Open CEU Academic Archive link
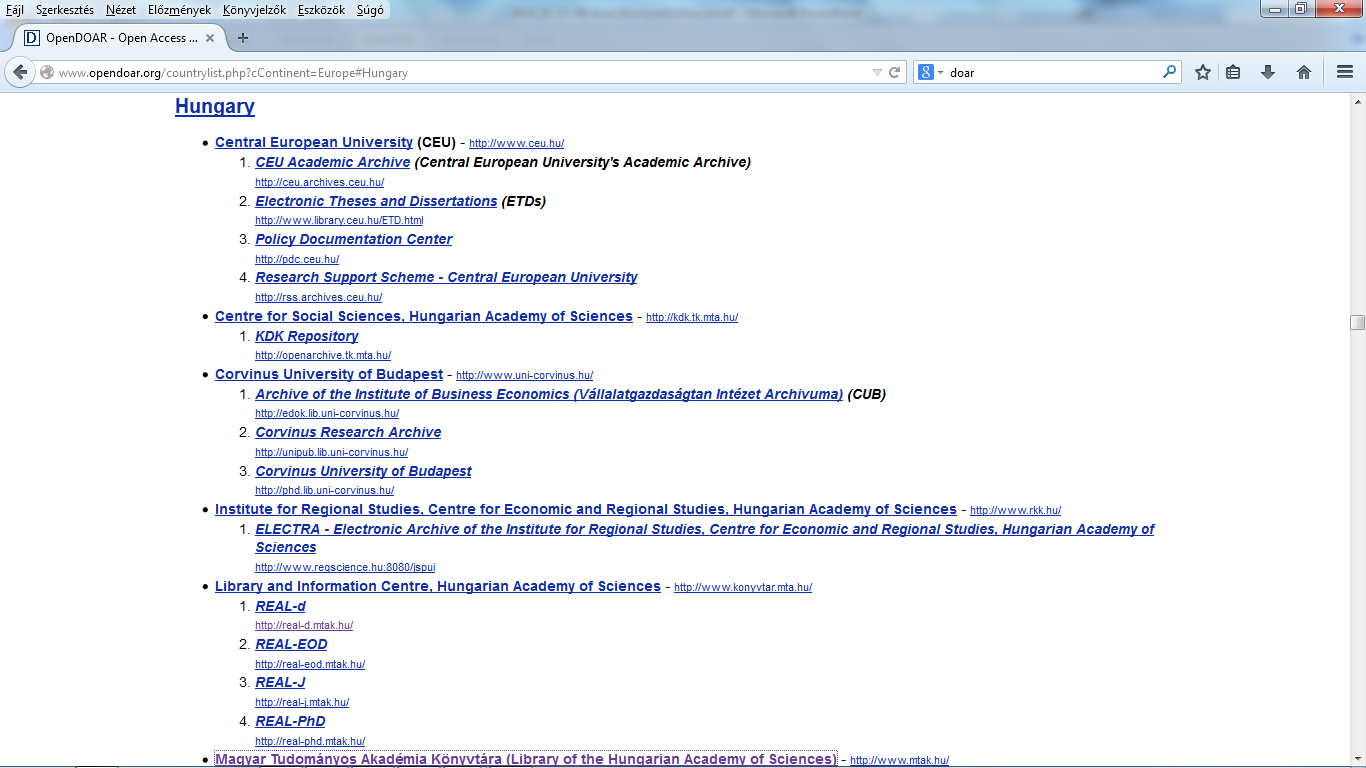Screen dimensions: 1366x768 coord(333,162)
